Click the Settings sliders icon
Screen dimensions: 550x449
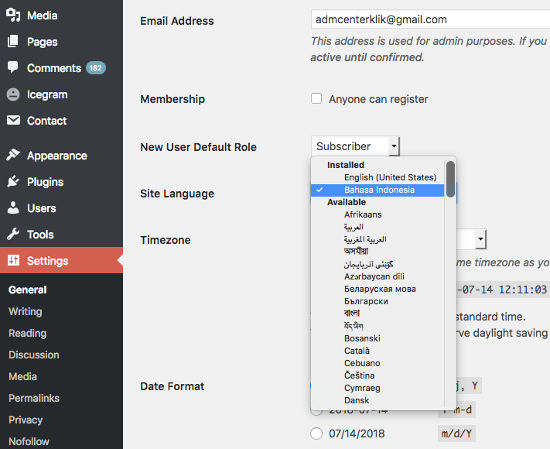[x=13, y=260]
